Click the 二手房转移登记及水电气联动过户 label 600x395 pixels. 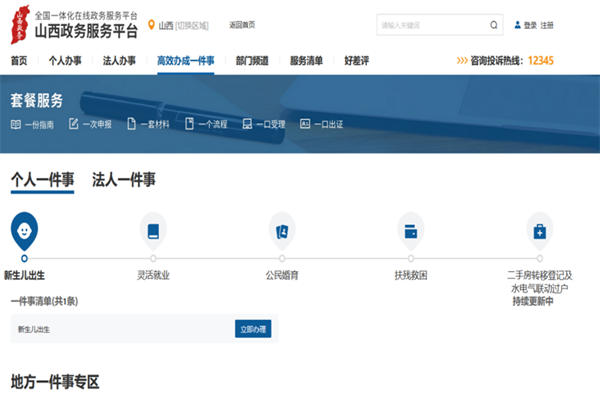tap(540, 282)
